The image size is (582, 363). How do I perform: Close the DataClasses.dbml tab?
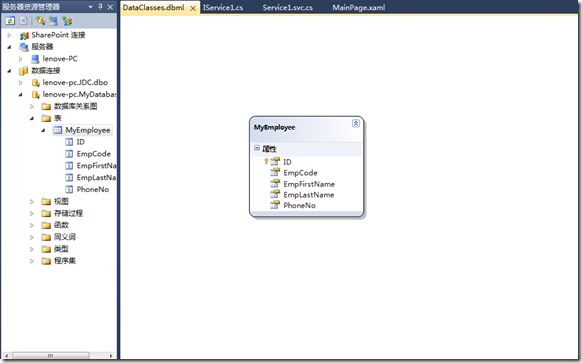pyautogui.click(x=193, y=8)
